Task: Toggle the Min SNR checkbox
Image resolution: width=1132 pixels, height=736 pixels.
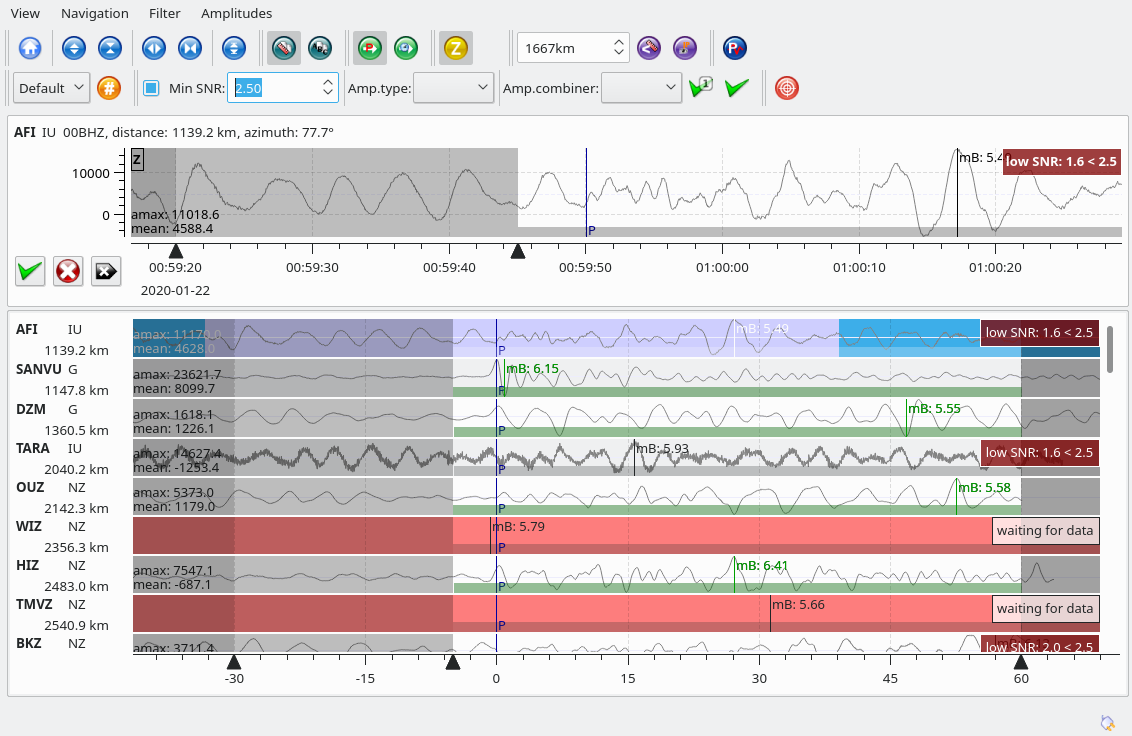Action: (151, 88)
